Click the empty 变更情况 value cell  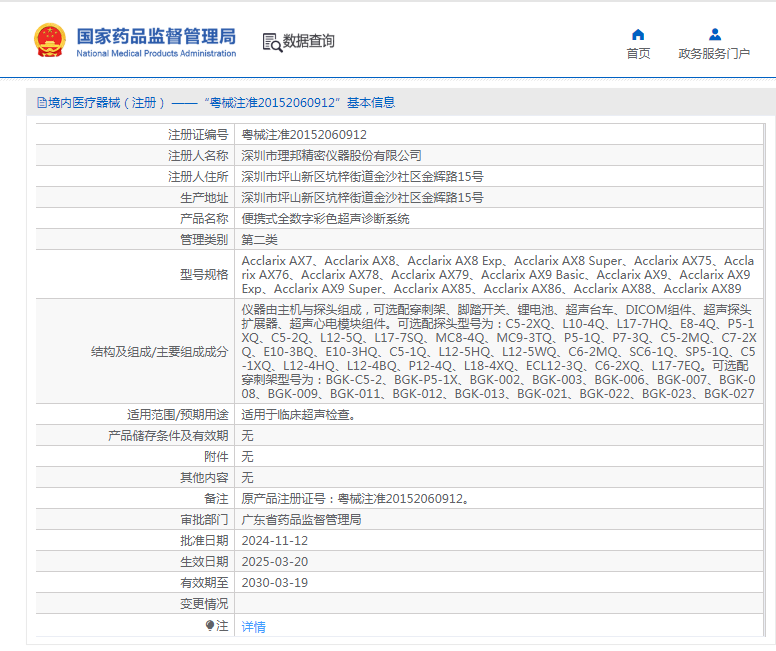(500, 604)
